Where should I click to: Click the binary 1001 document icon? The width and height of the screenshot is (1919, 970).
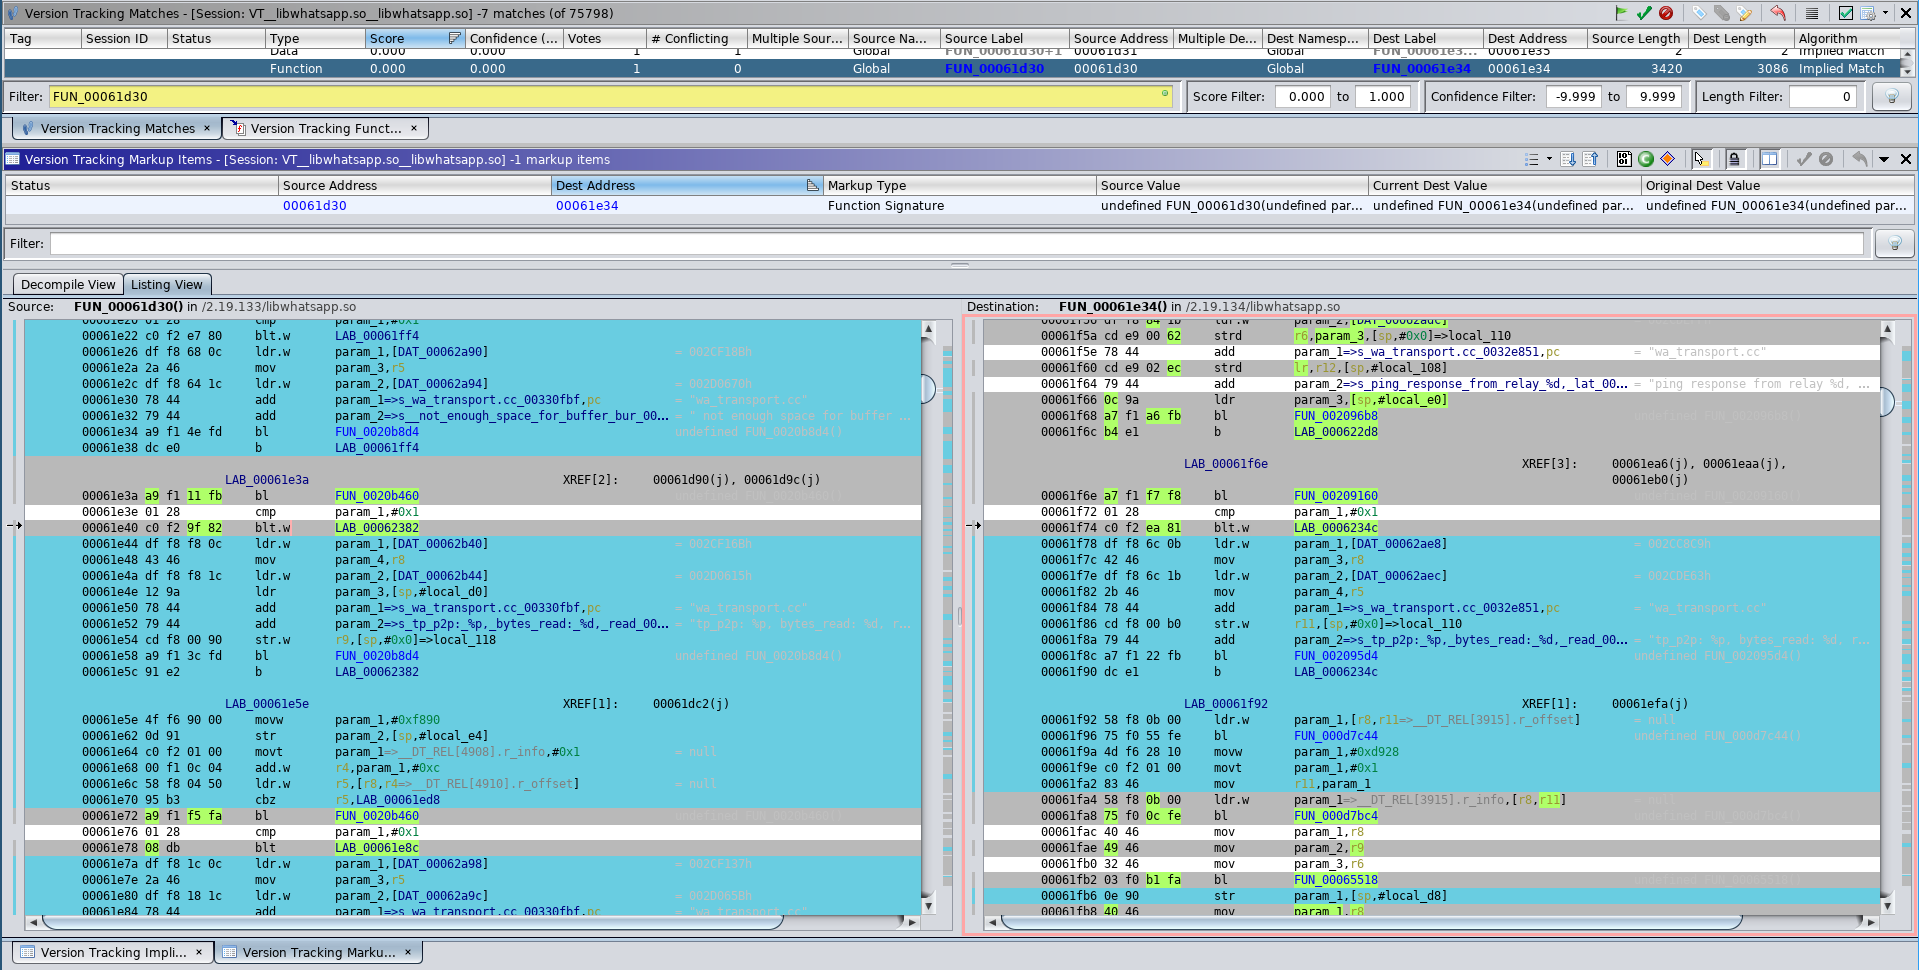click(1624, 159)
